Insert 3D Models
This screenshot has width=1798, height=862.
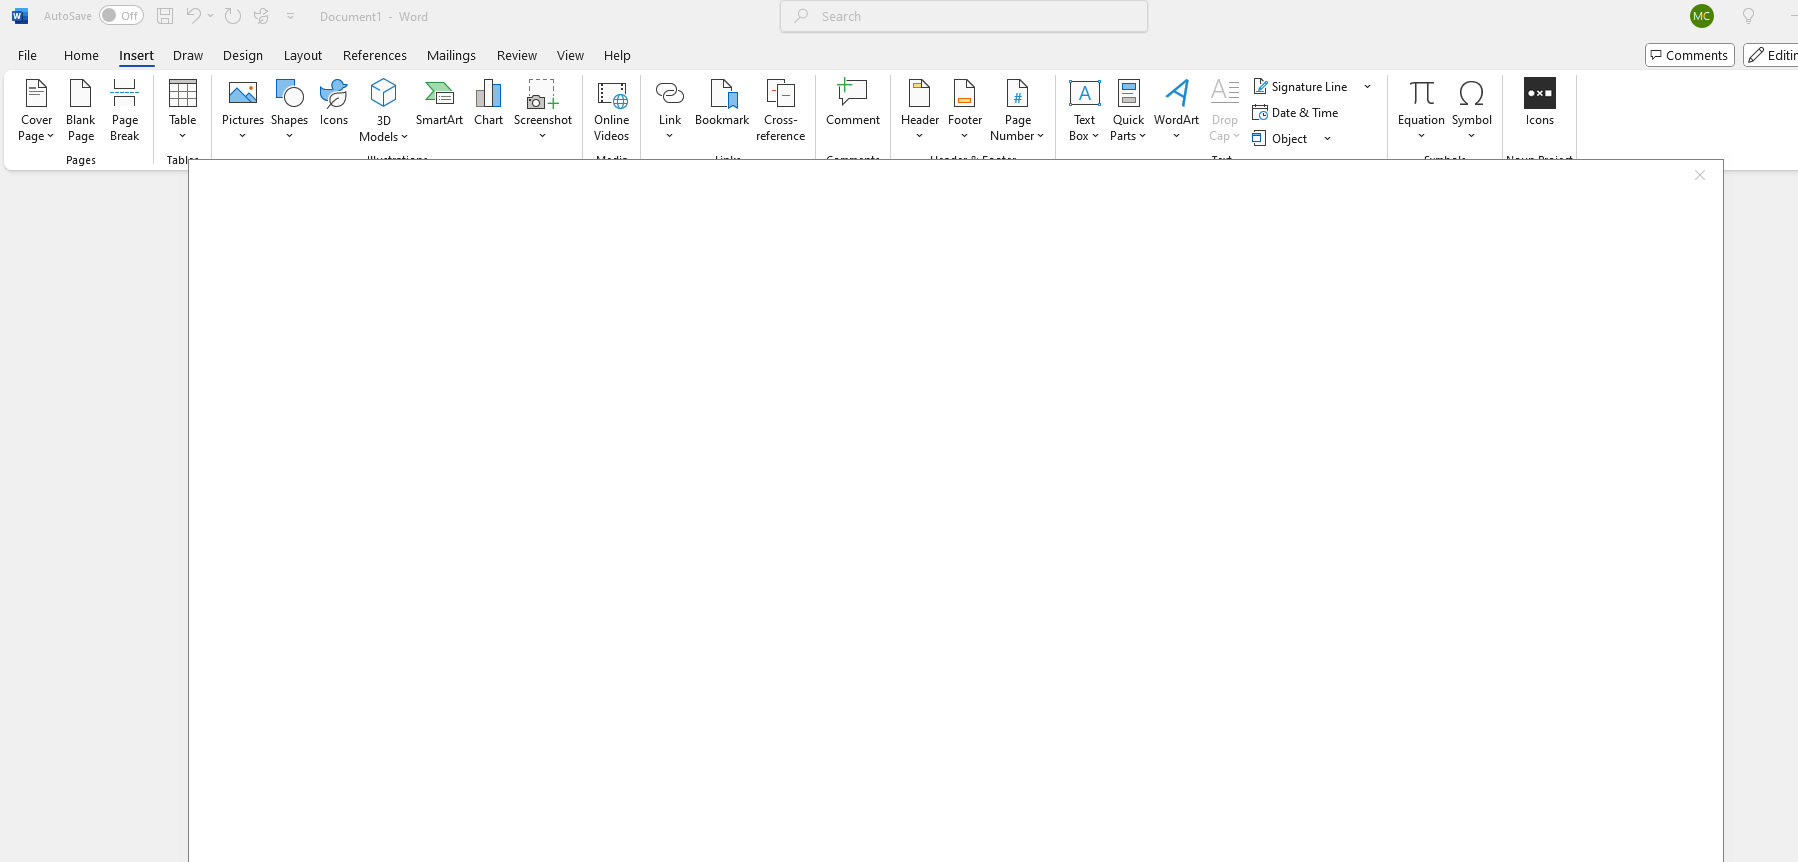point(384,110)
